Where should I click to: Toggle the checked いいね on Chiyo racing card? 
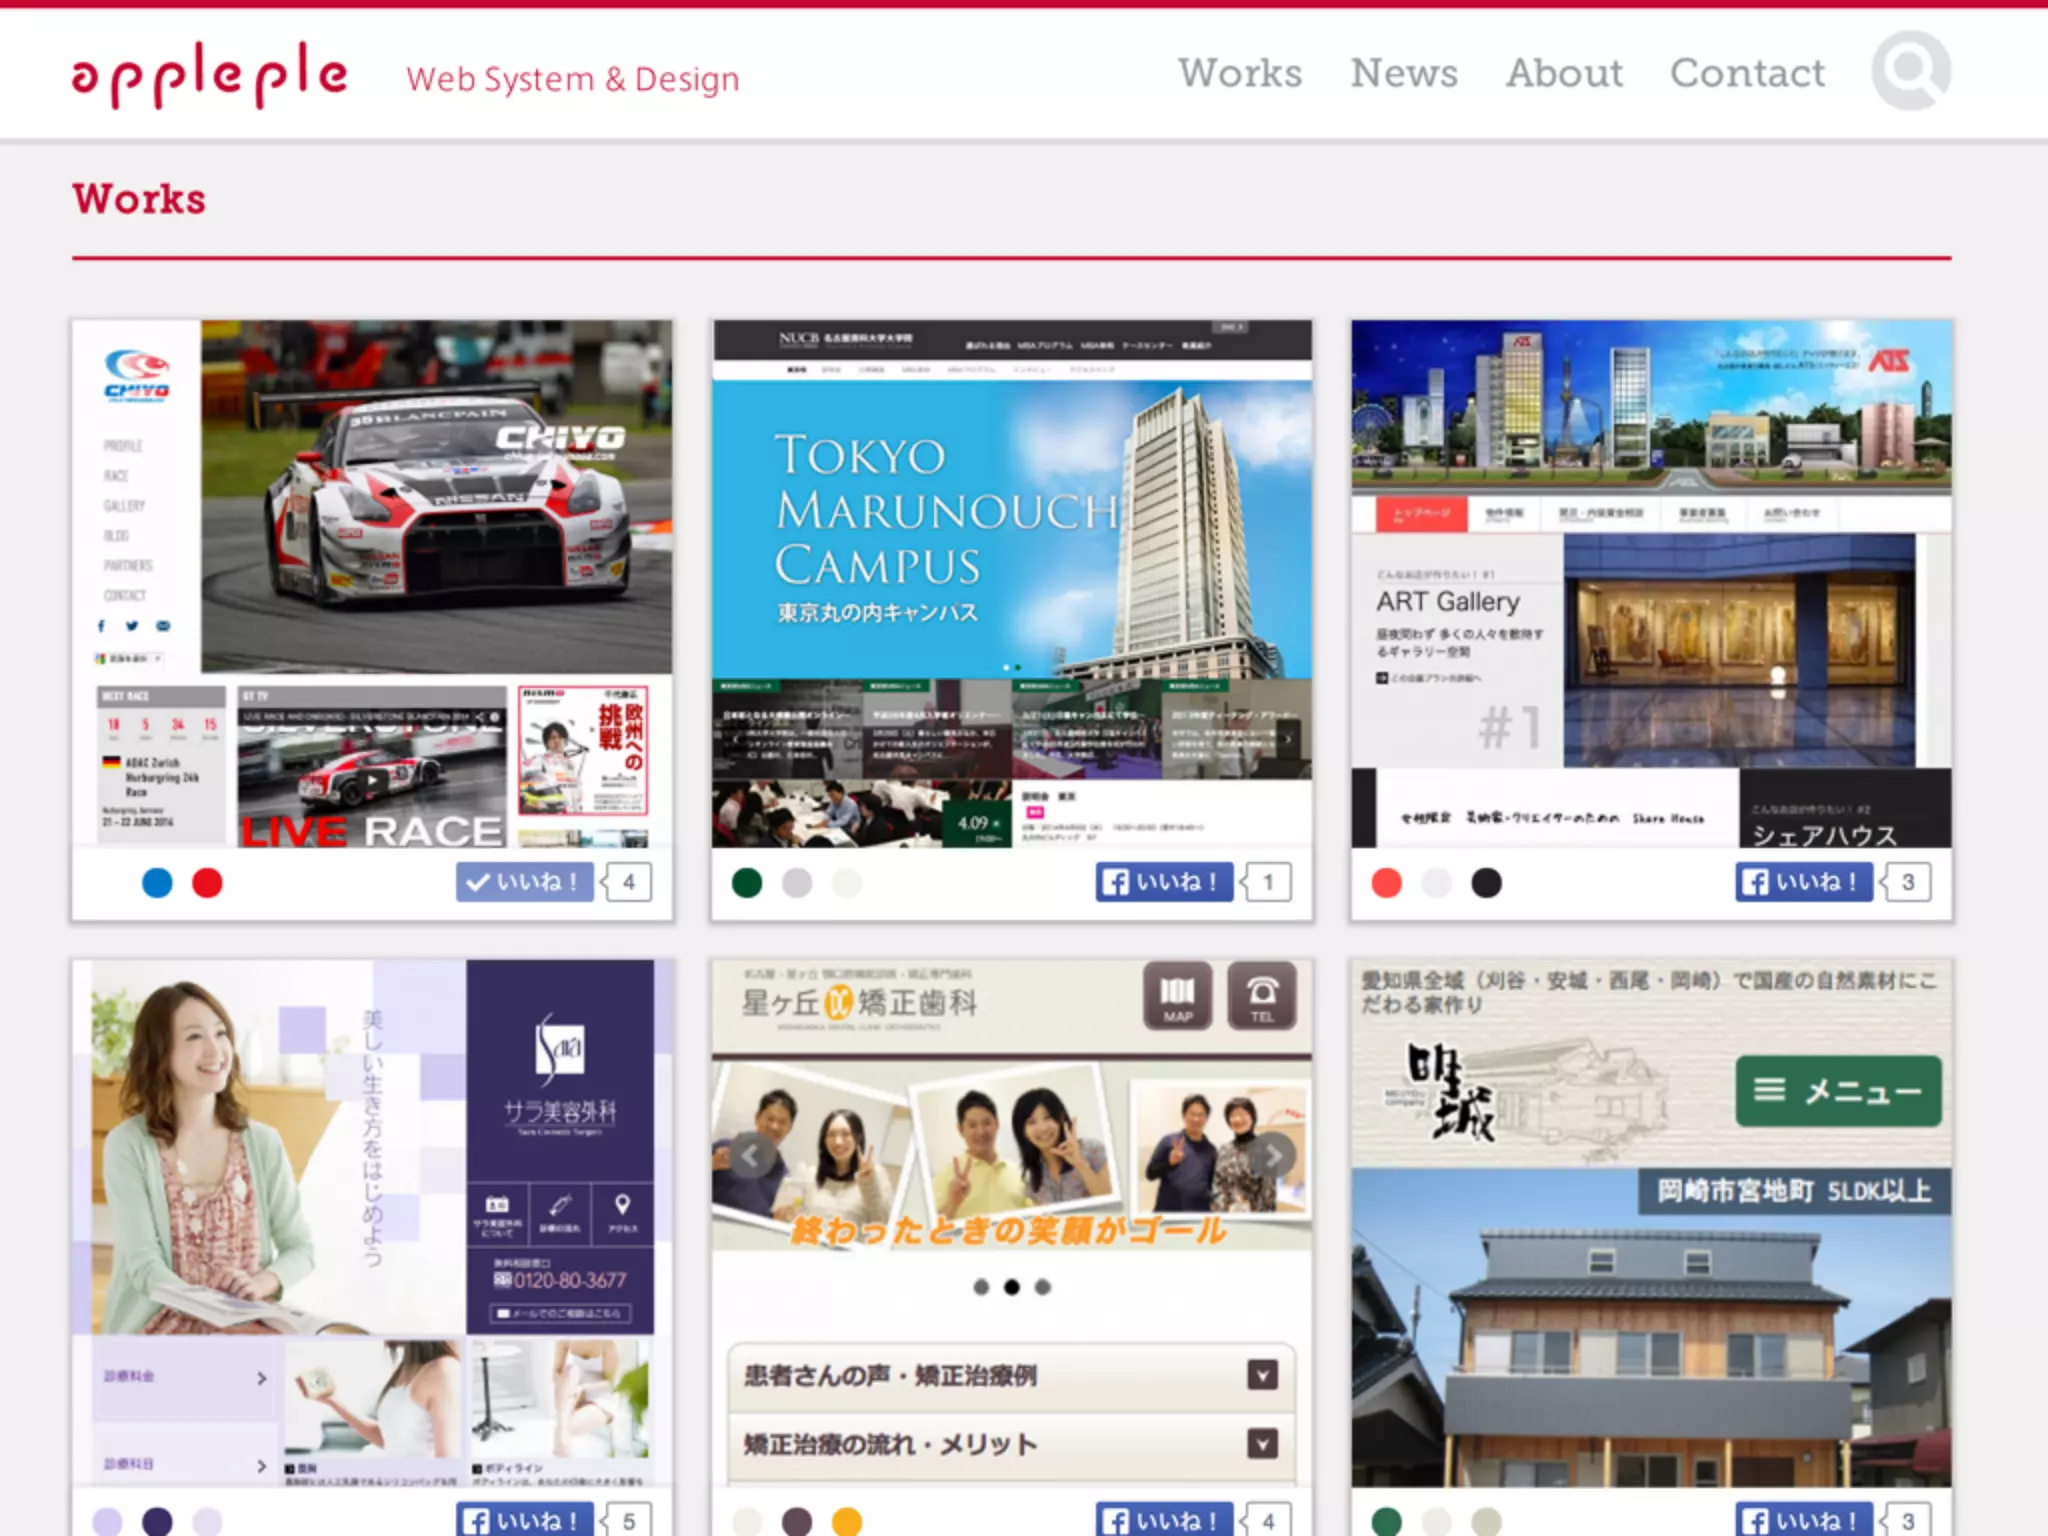click(524, 882)
